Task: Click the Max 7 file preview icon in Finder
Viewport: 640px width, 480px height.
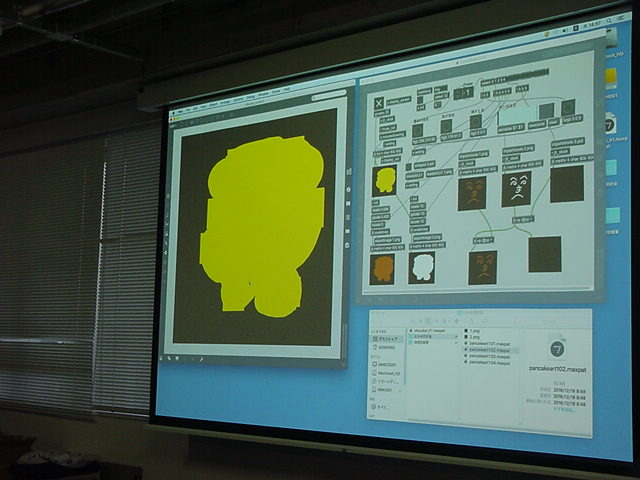Action: (557, 349)
